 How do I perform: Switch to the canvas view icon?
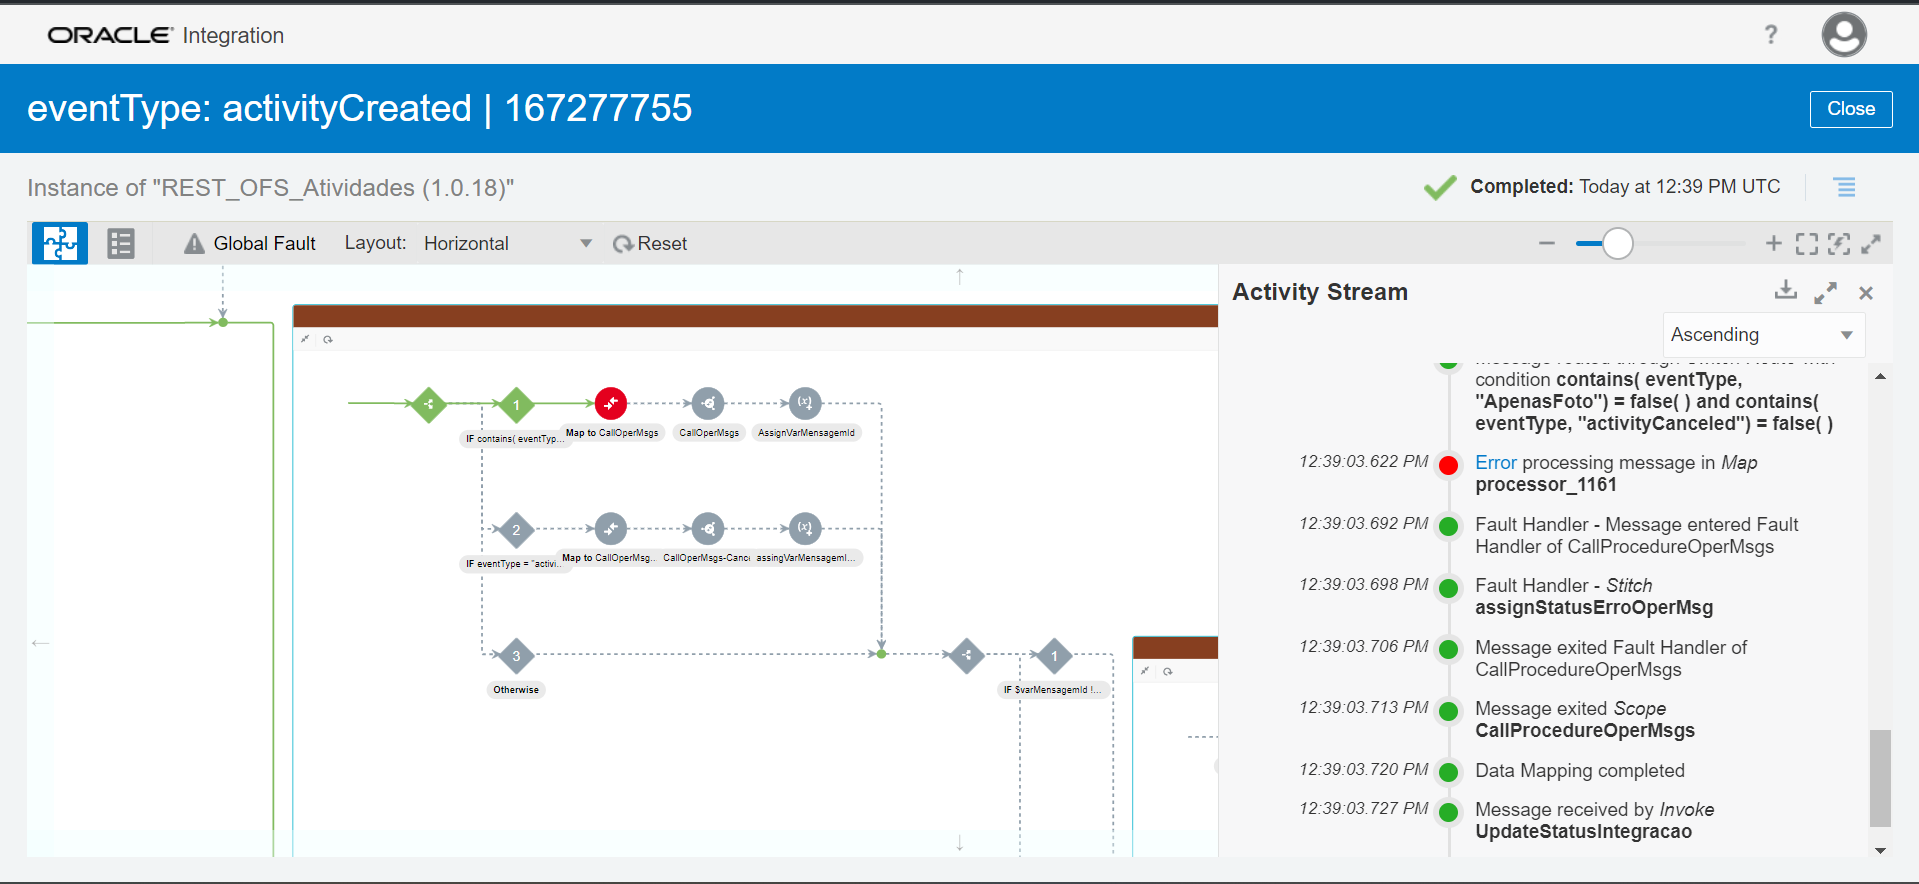click(x=60, y=243)
